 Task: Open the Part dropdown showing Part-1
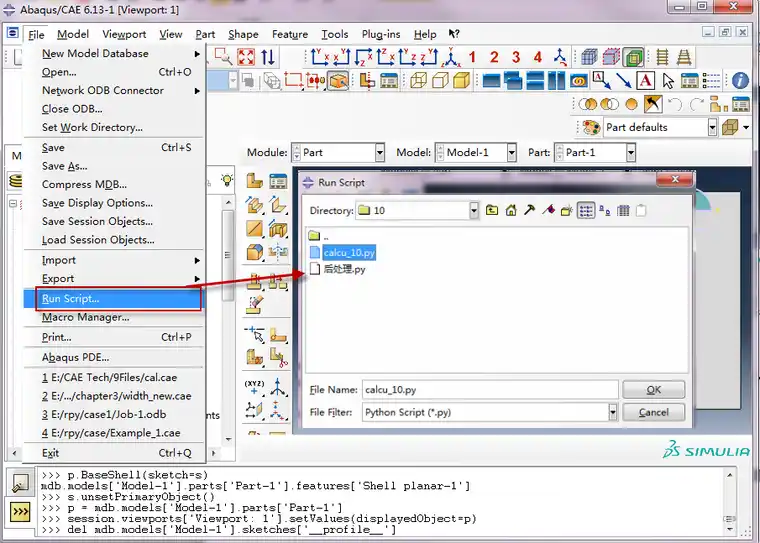tap(631, 153)
